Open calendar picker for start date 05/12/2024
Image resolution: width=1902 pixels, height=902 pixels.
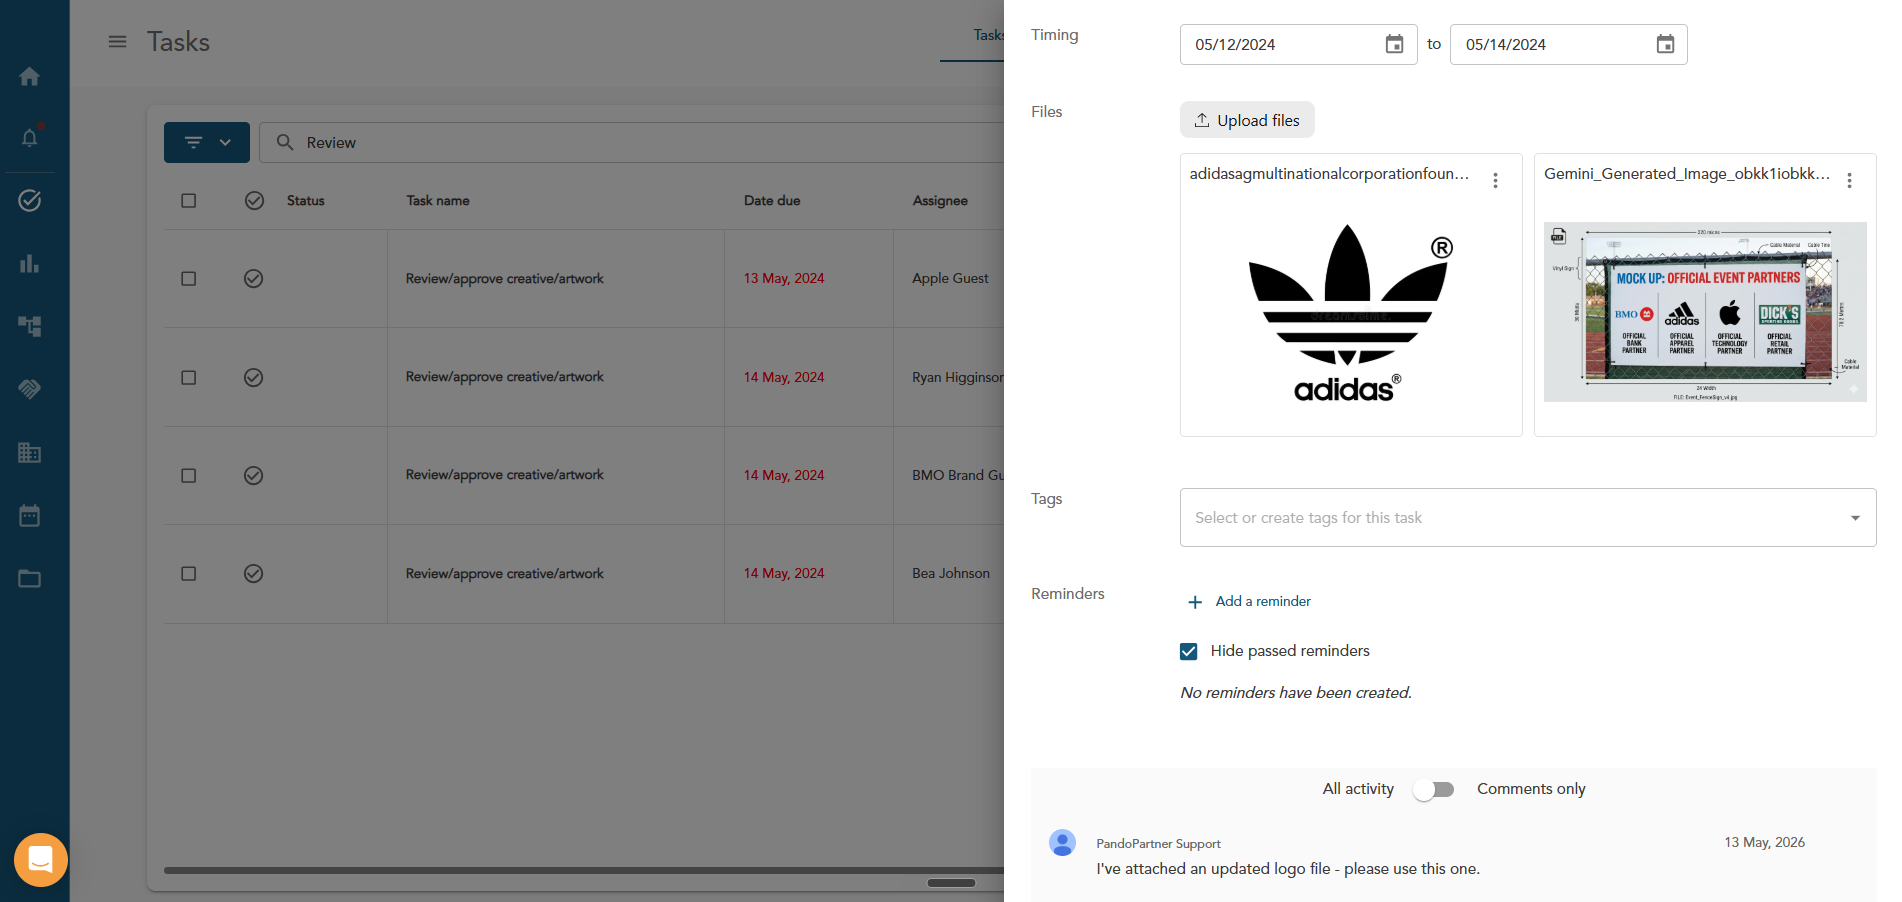(x=1394, y=44)
